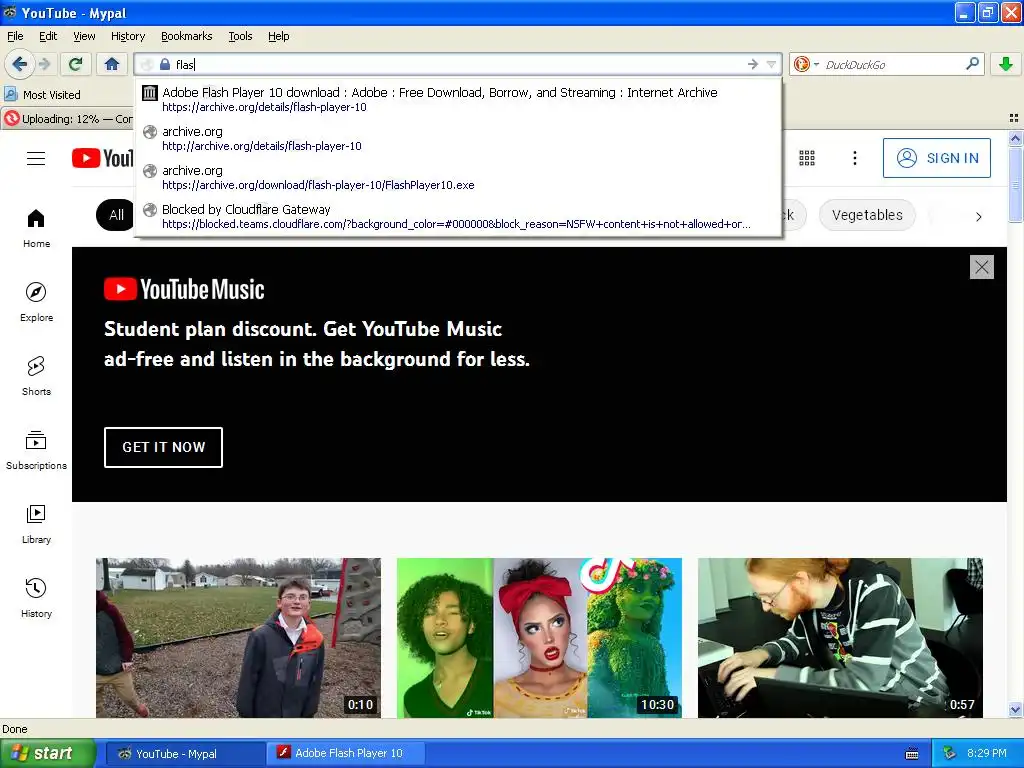Switch to YouTube - Mypal taskbar button
The height and width of the screenshot is (768, 1024).
point(185,754)
